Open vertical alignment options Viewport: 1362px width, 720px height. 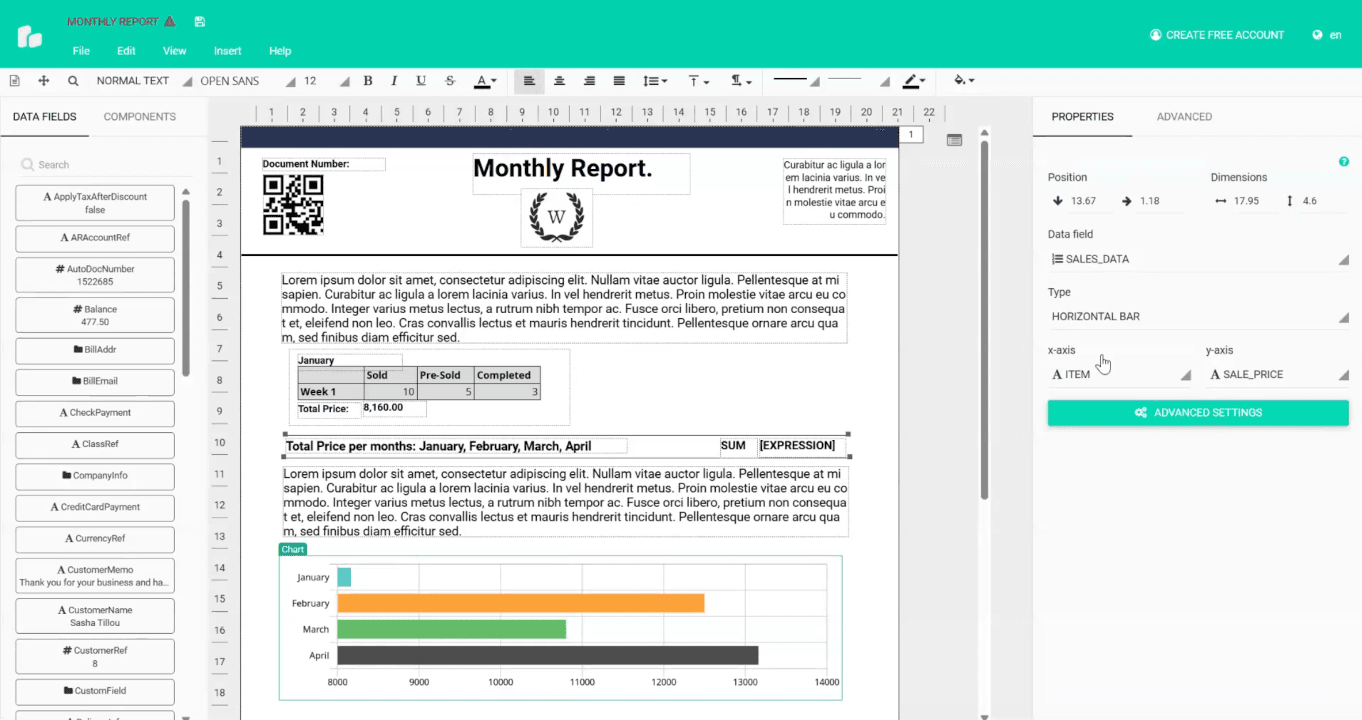click(699, 81)
